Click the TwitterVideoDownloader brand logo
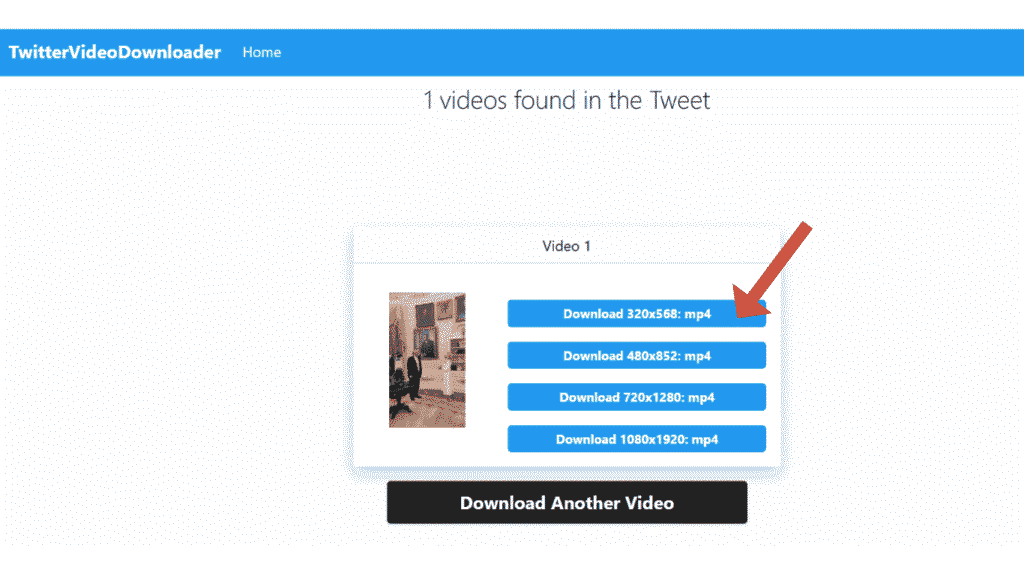 coord(115,52)
